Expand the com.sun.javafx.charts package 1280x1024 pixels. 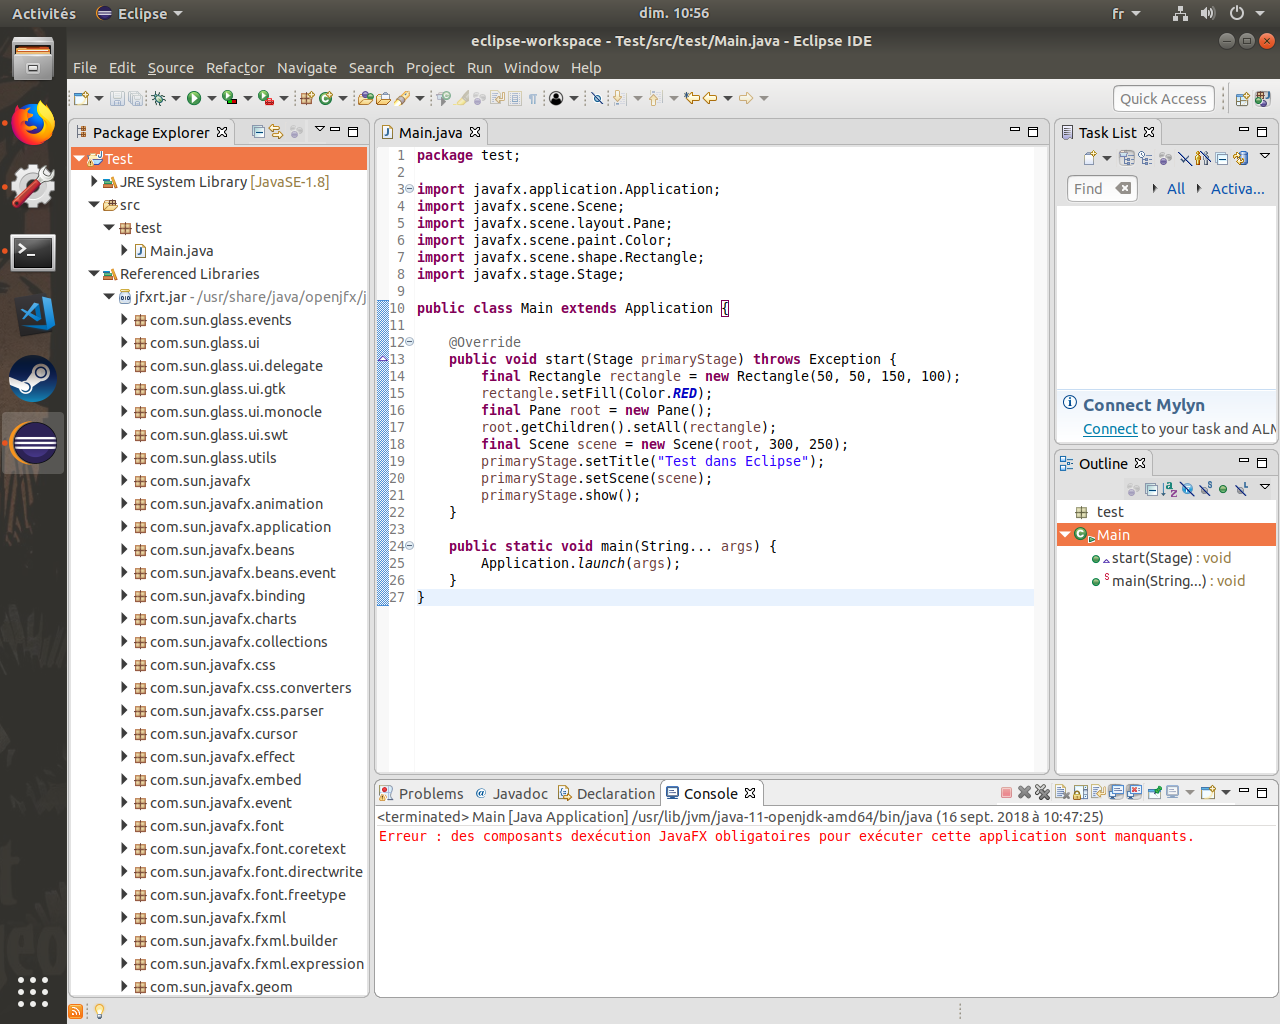point(122,619)
